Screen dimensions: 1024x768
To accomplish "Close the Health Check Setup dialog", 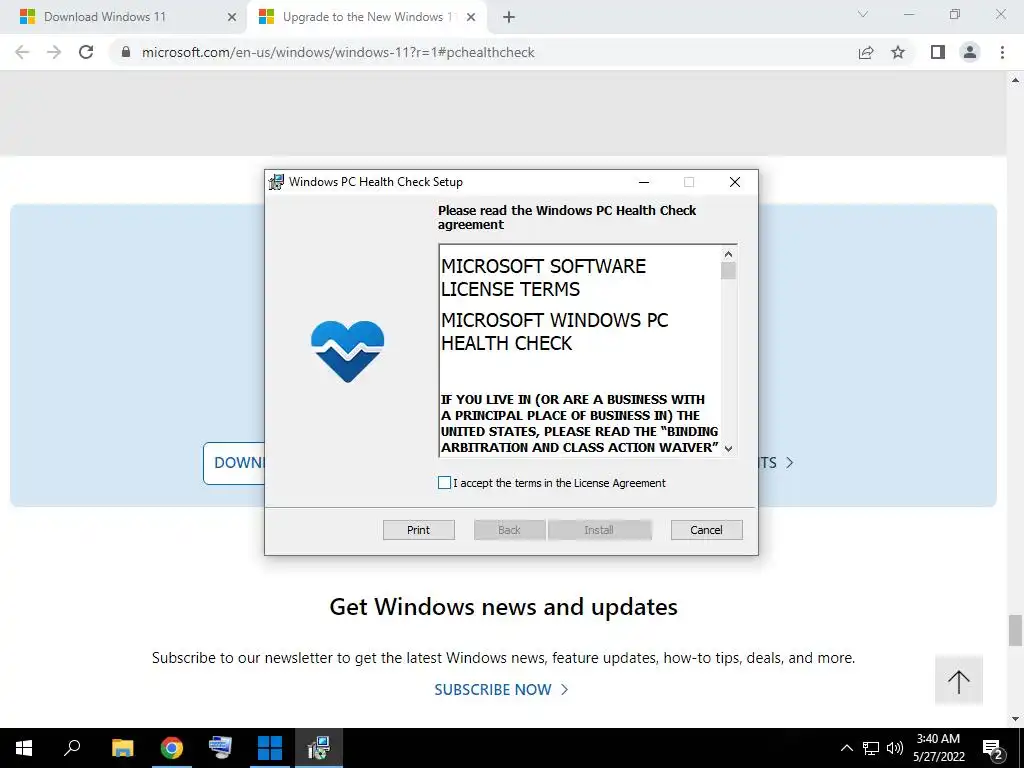I will click(x=735, y=182).
